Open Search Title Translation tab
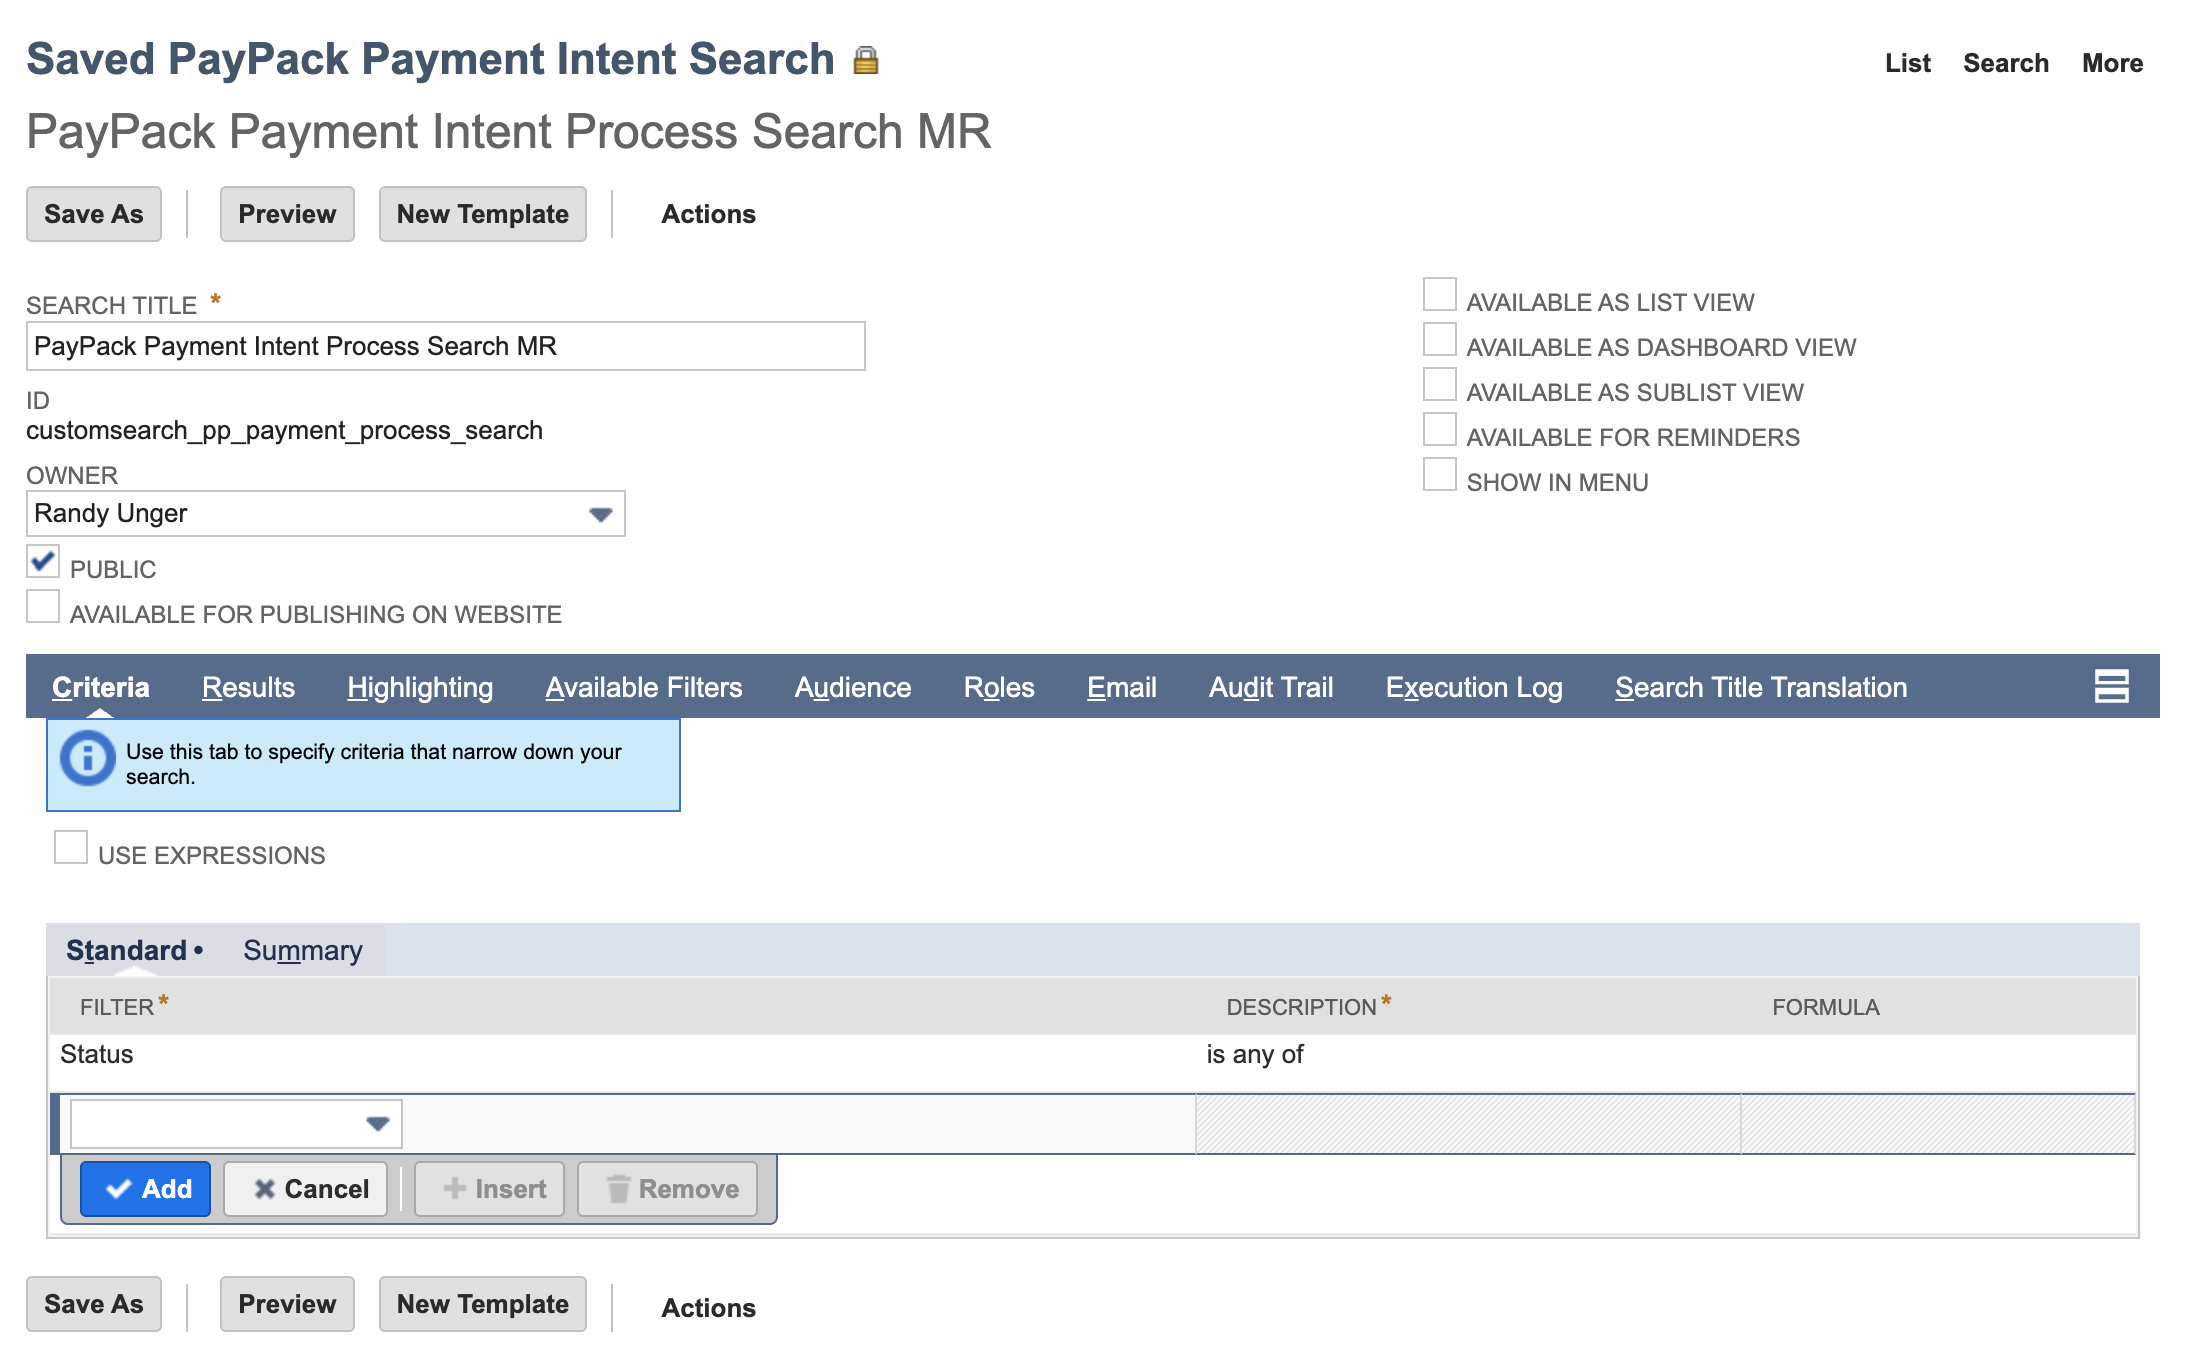The height and width of the screenshot is (1368, 2188). [x=1761, y=687]
